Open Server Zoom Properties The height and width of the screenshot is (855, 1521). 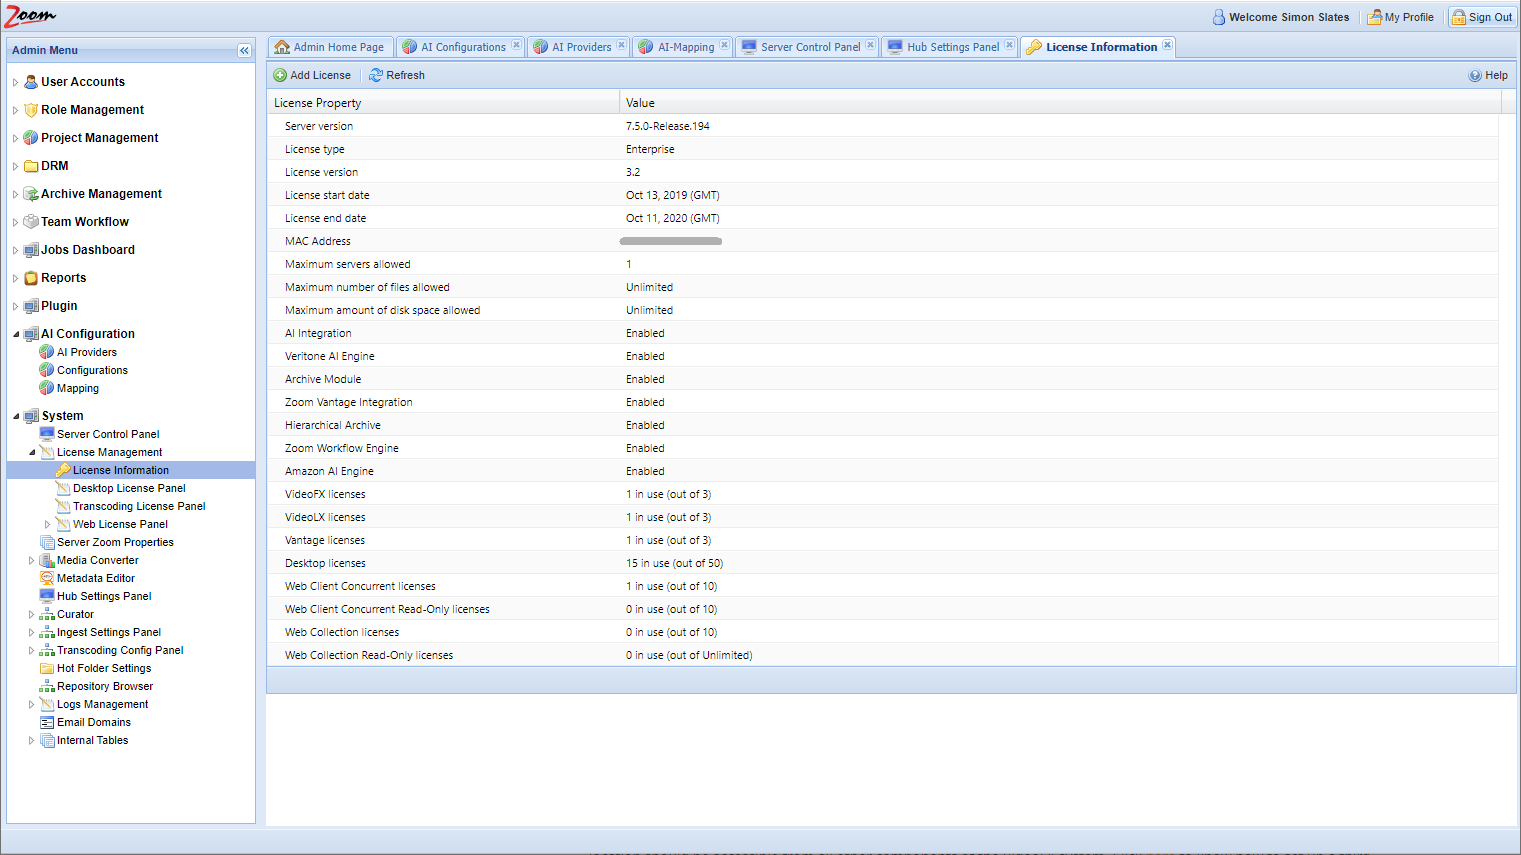115,542
